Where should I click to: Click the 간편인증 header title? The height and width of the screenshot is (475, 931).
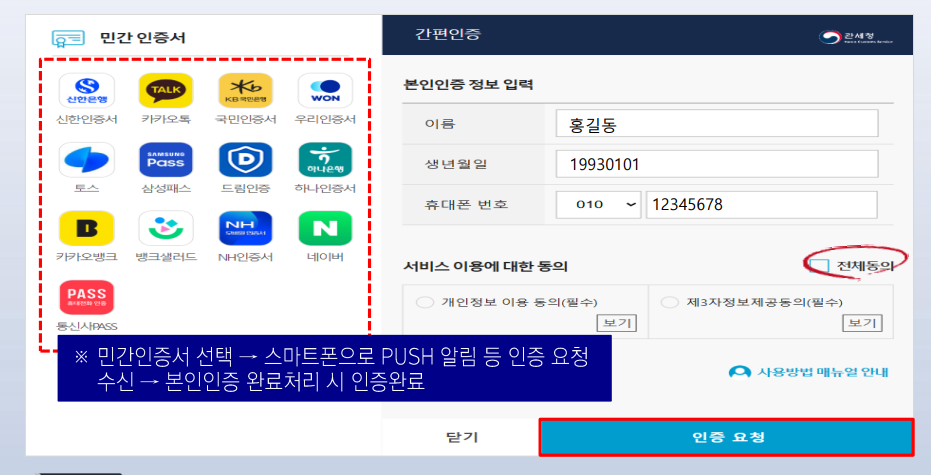point(447,34)
